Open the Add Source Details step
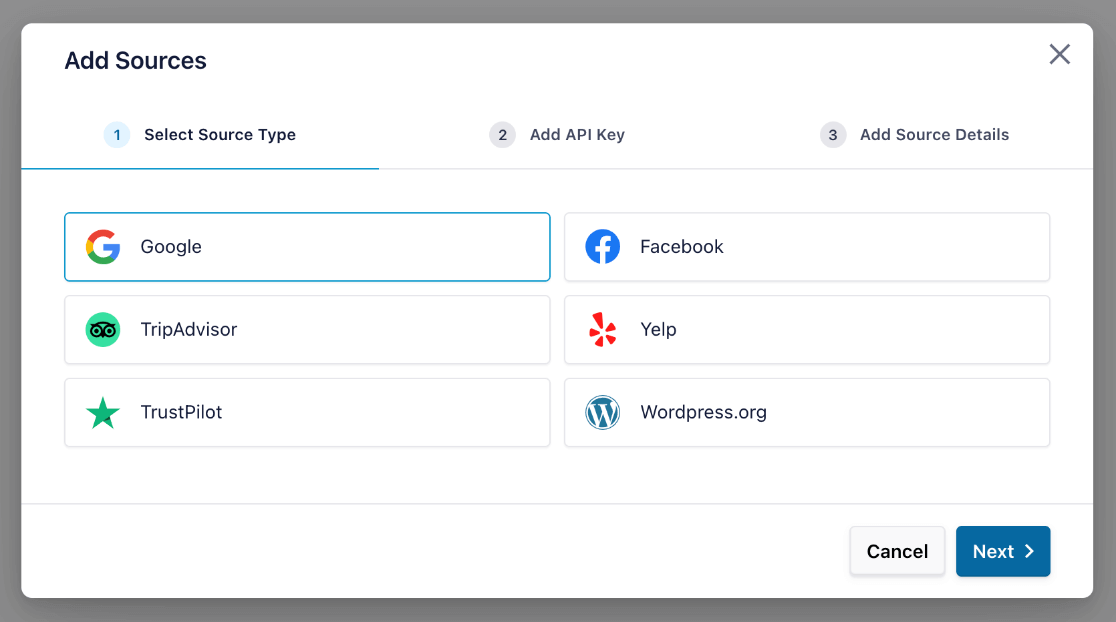 pos(934,135)
